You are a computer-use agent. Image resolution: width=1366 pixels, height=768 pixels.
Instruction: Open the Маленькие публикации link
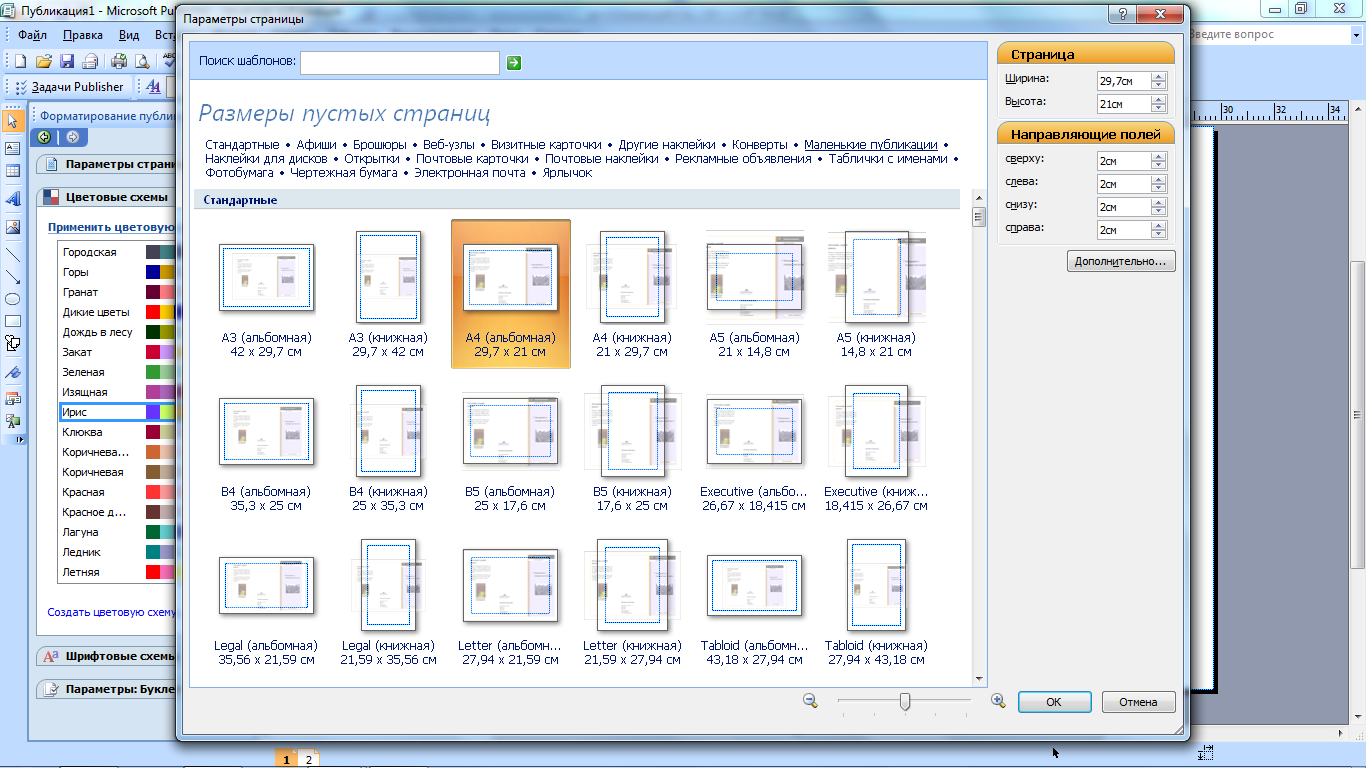[x=871, y=144]
